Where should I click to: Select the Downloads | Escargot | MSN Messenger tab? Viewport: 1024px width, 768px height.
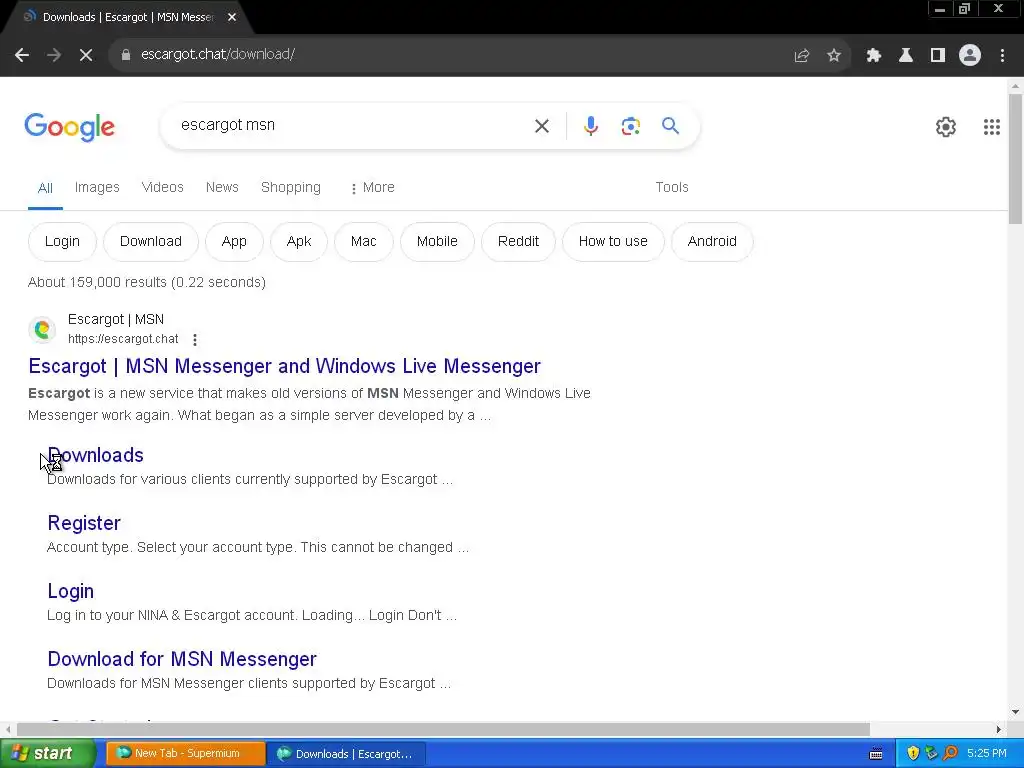point(127,17)
